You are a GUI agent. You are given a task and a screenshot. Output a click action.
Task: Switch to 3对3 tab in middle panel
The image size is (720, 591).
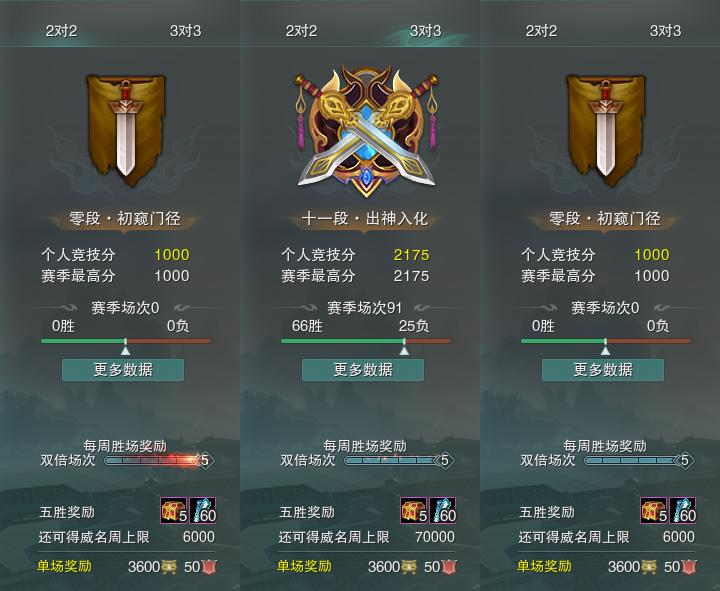[x=426, y=31]
